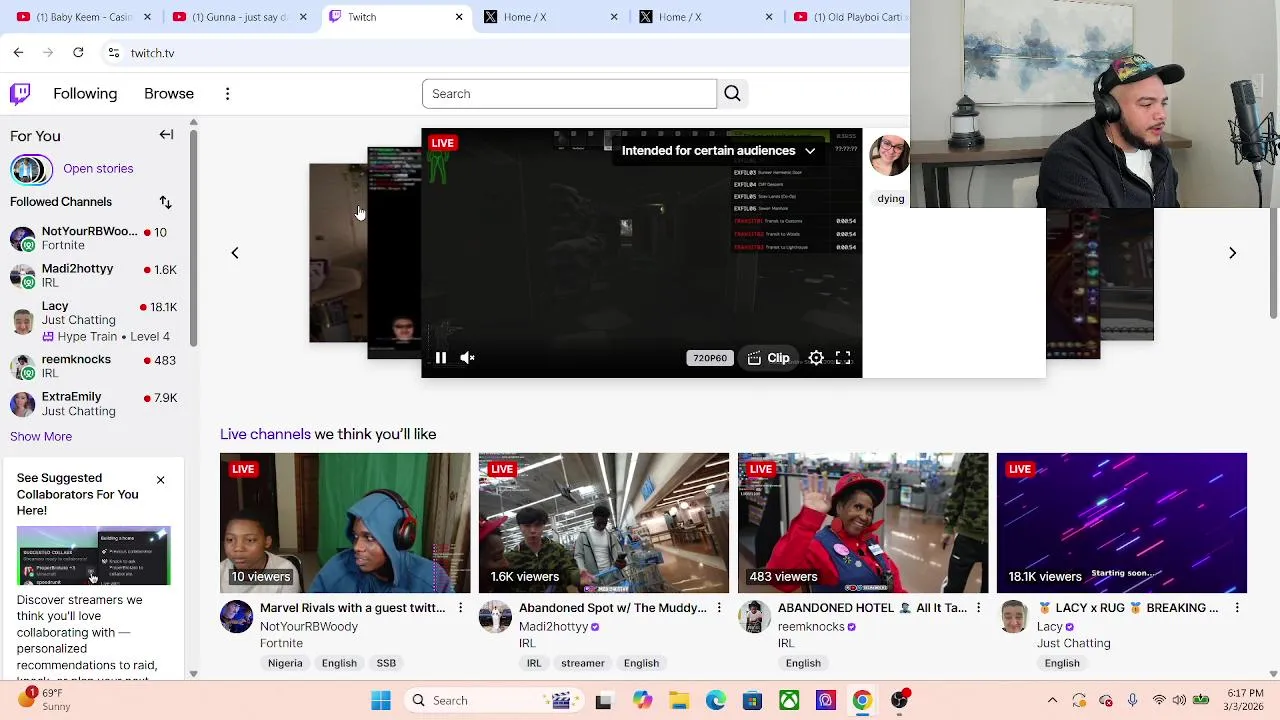1280x720 pixels.
Task: Show the previous carousel stream
Action: point(235,253)
